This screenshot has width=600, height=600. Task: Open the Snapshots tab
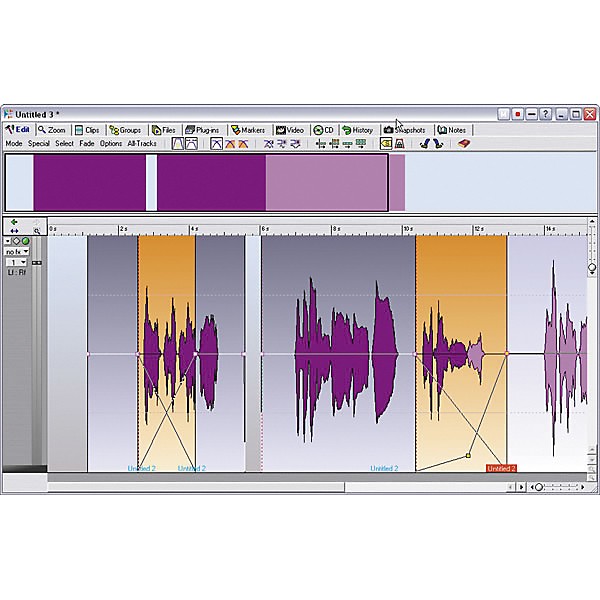tap(405, 130)
